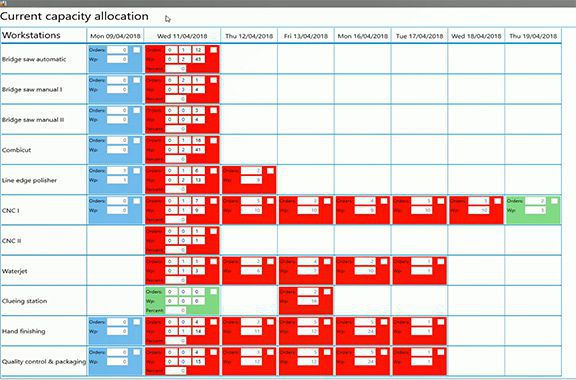
Task: Click Wp field in CNC I Thu 19/04 cell
Action: (535, 211)
